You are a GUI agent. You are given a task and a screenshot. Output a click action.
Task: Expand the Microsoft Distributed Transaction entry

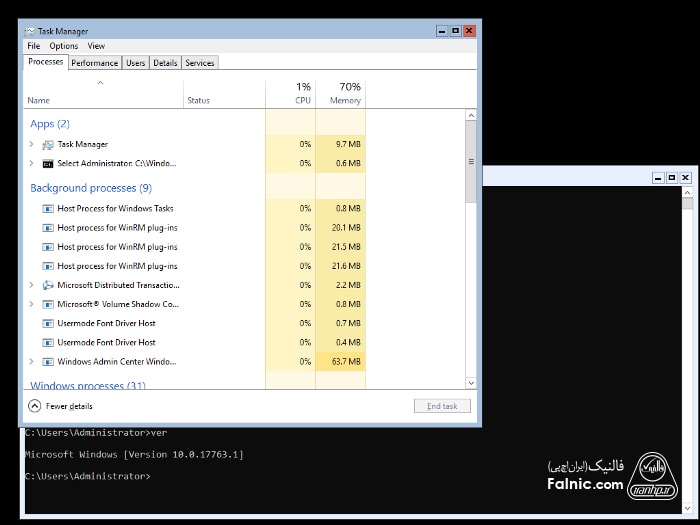(32, 285)
